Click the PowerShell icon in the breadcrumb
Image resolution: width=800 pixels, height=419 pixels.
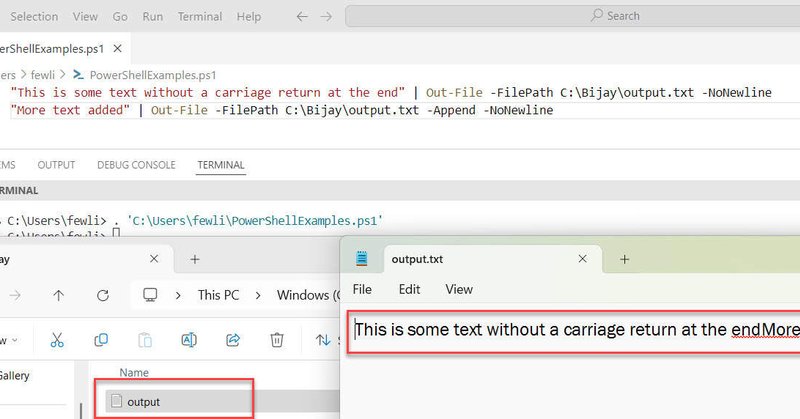(x=78, y=75)
